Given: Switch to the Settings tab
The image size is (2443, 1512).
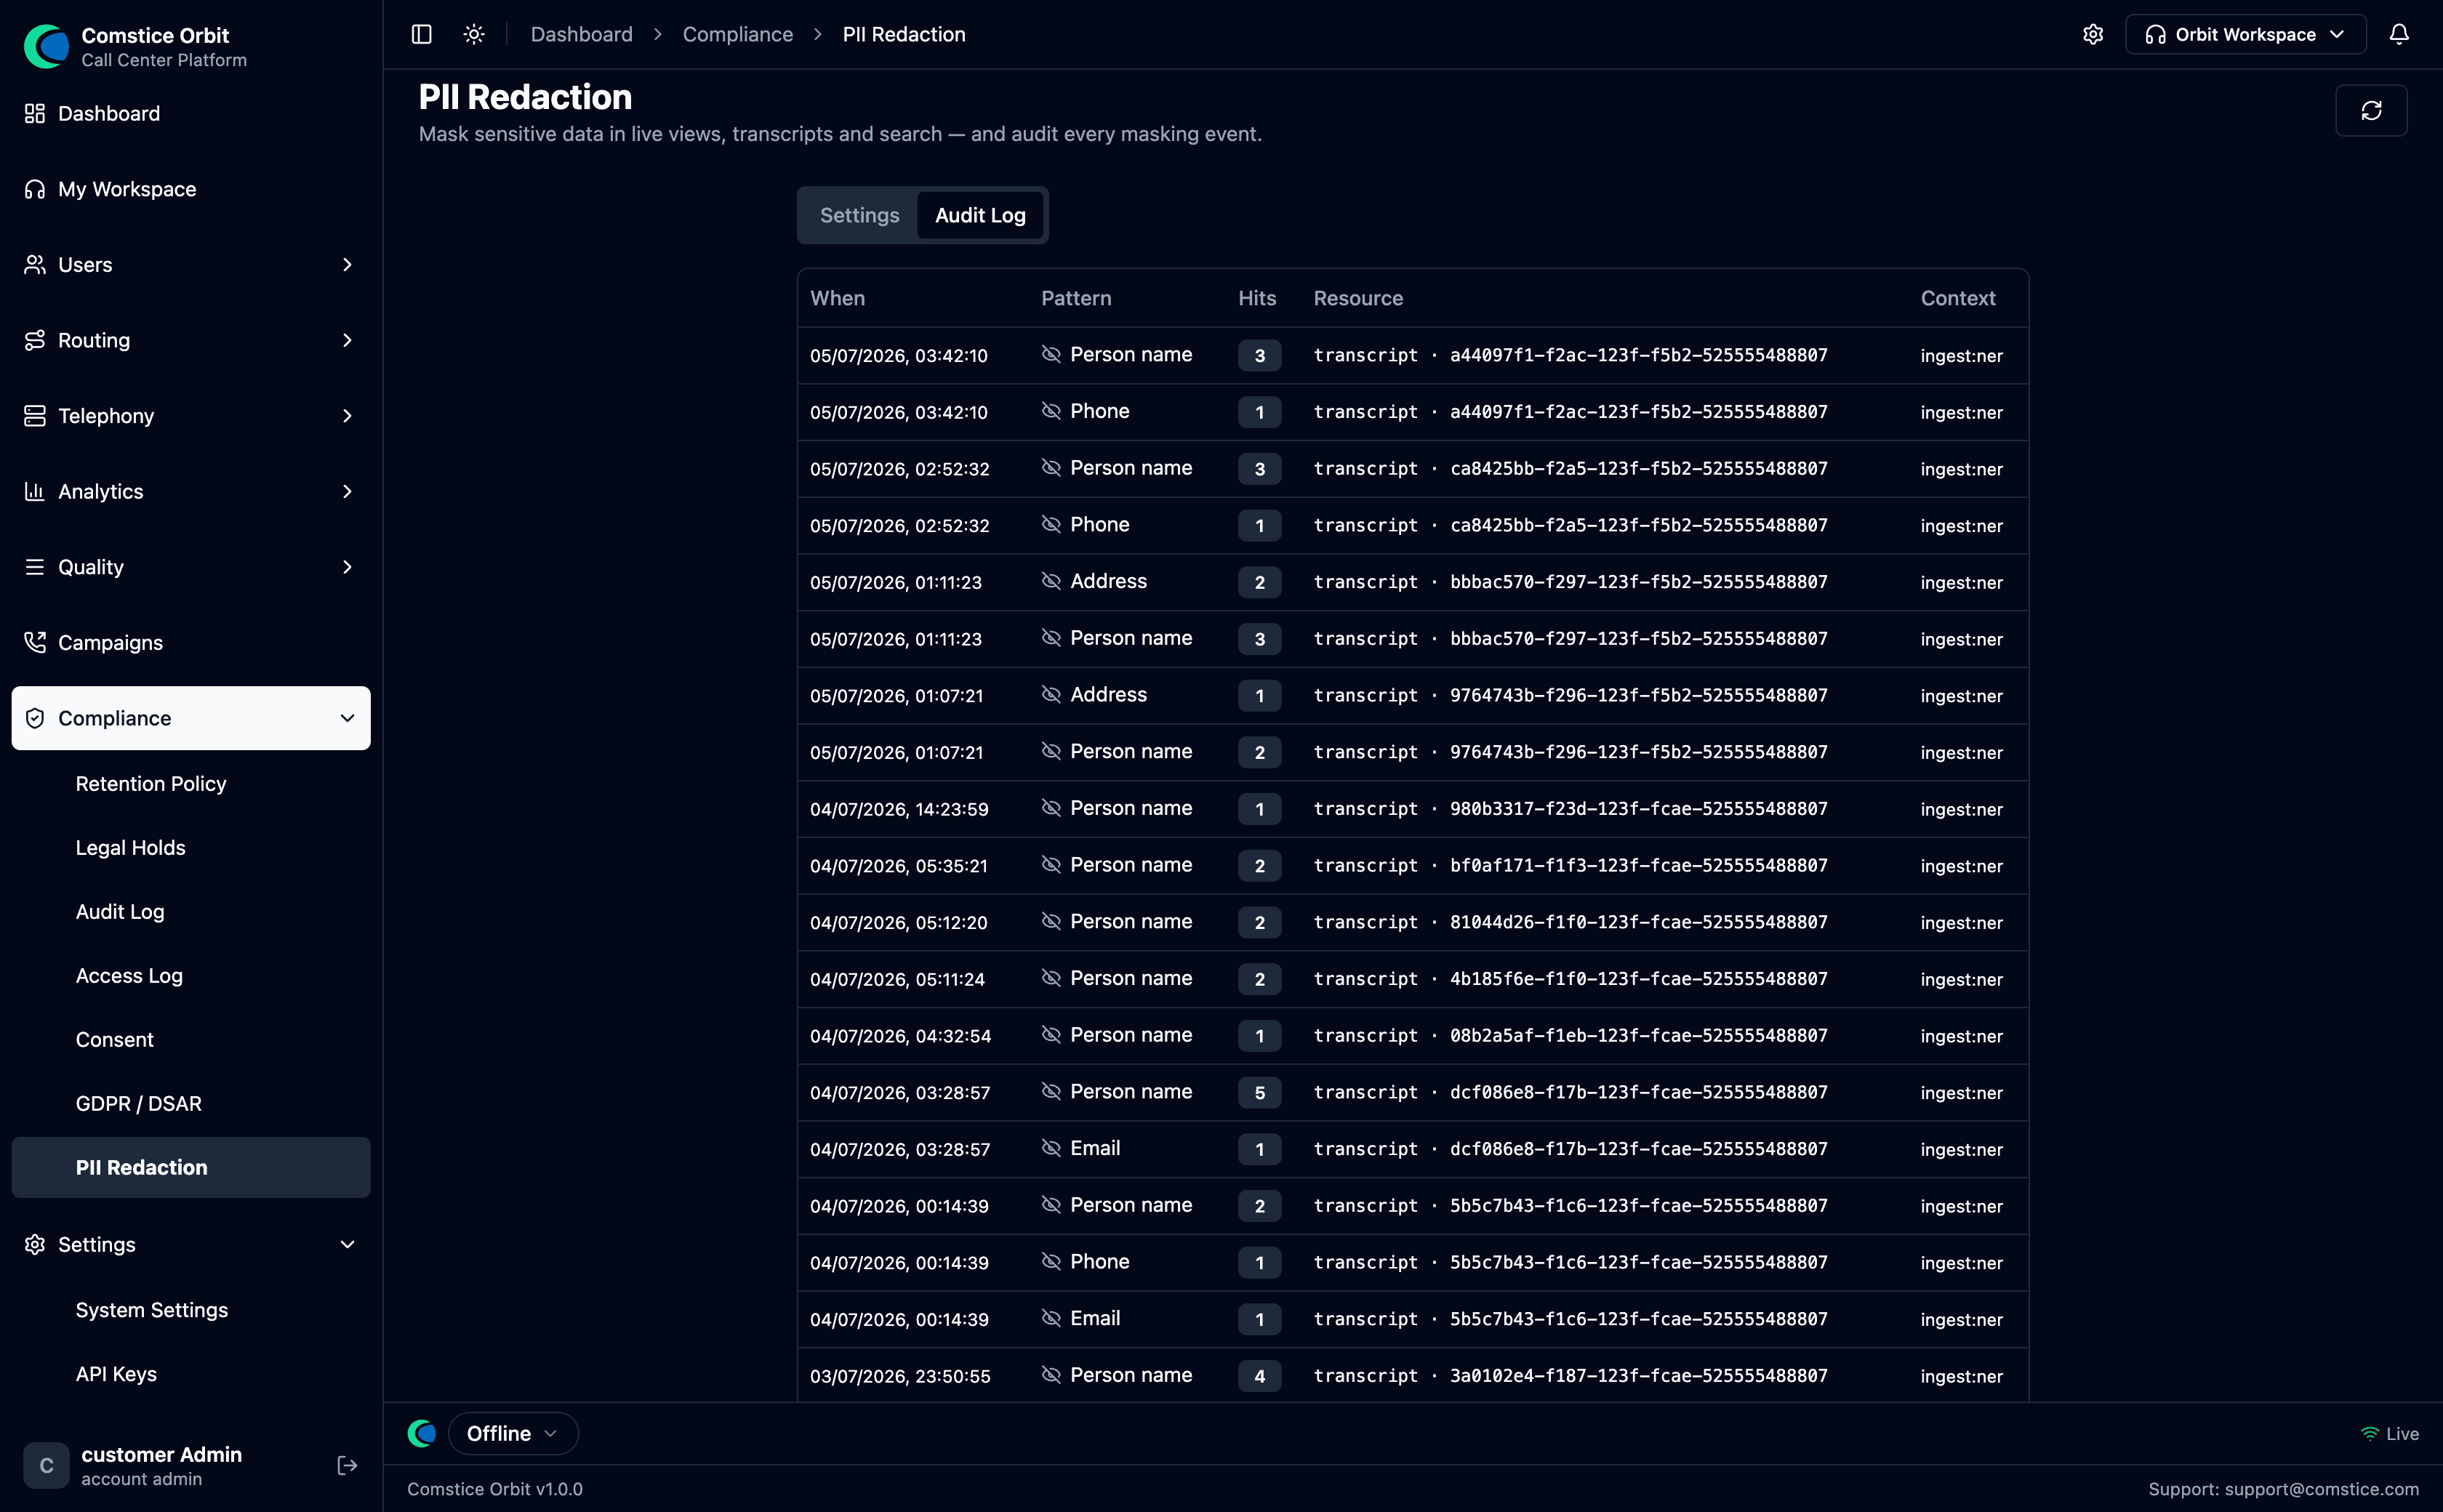Looking at the screenshot, I should [x=859, y=215].
